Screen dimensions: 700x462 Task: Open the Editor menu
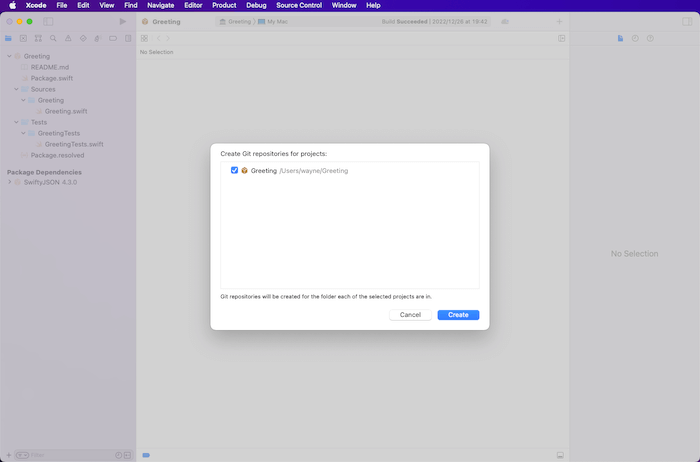pyautogui.click(x=193, y=5)
